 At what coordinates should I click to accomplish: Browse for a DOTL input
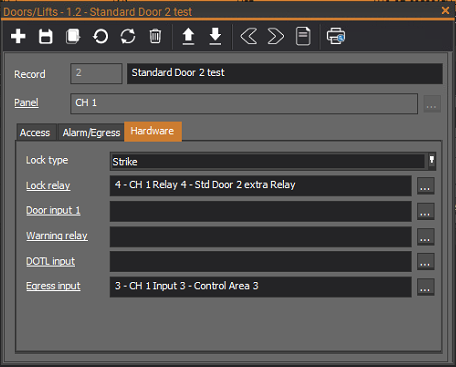(x=426, y=262)
